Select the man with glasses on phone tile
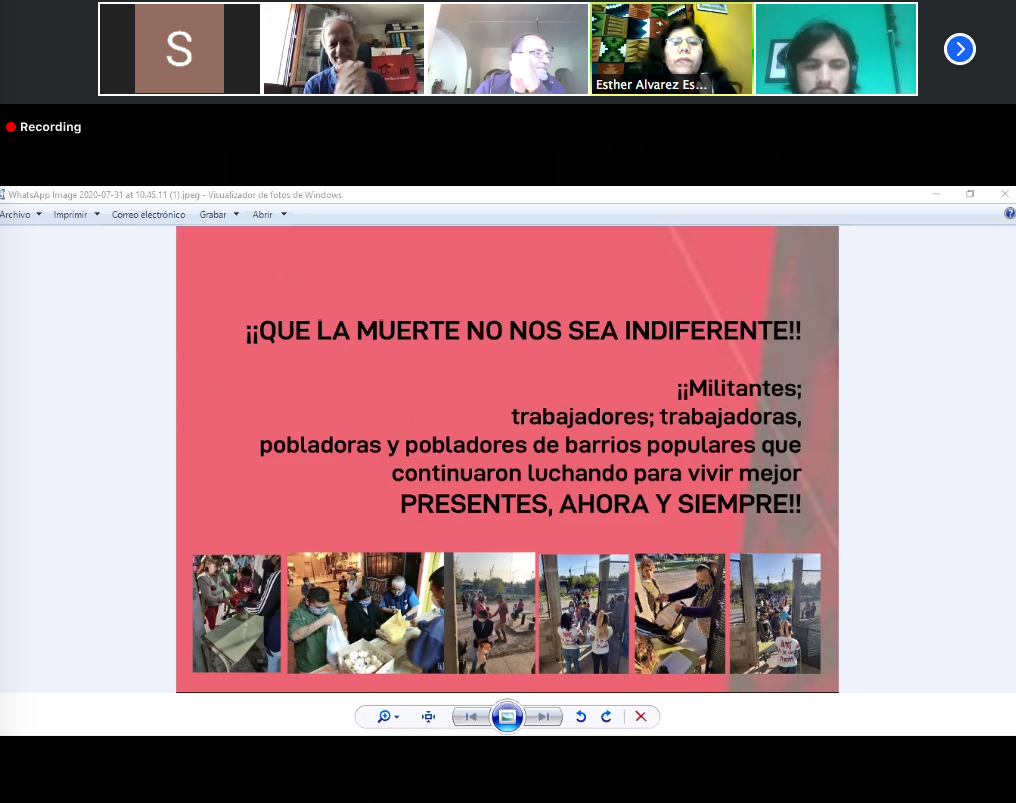Viewport: 1016px width, 803px height. (x=507, y=49)
